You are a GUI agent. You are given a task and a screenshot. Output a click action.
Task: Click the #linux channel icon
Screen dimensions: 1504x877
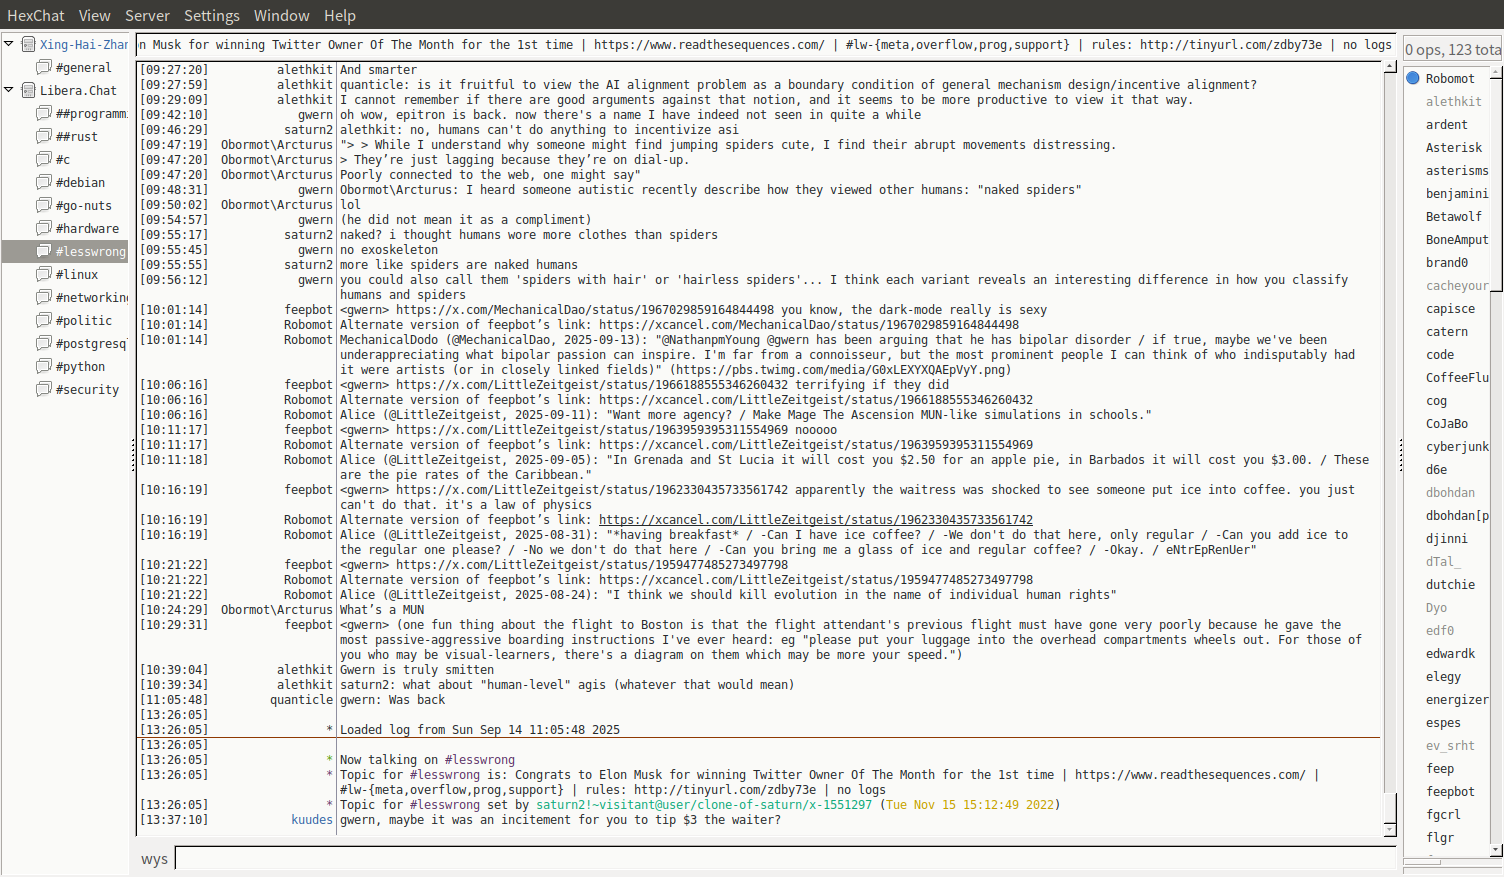44,274
